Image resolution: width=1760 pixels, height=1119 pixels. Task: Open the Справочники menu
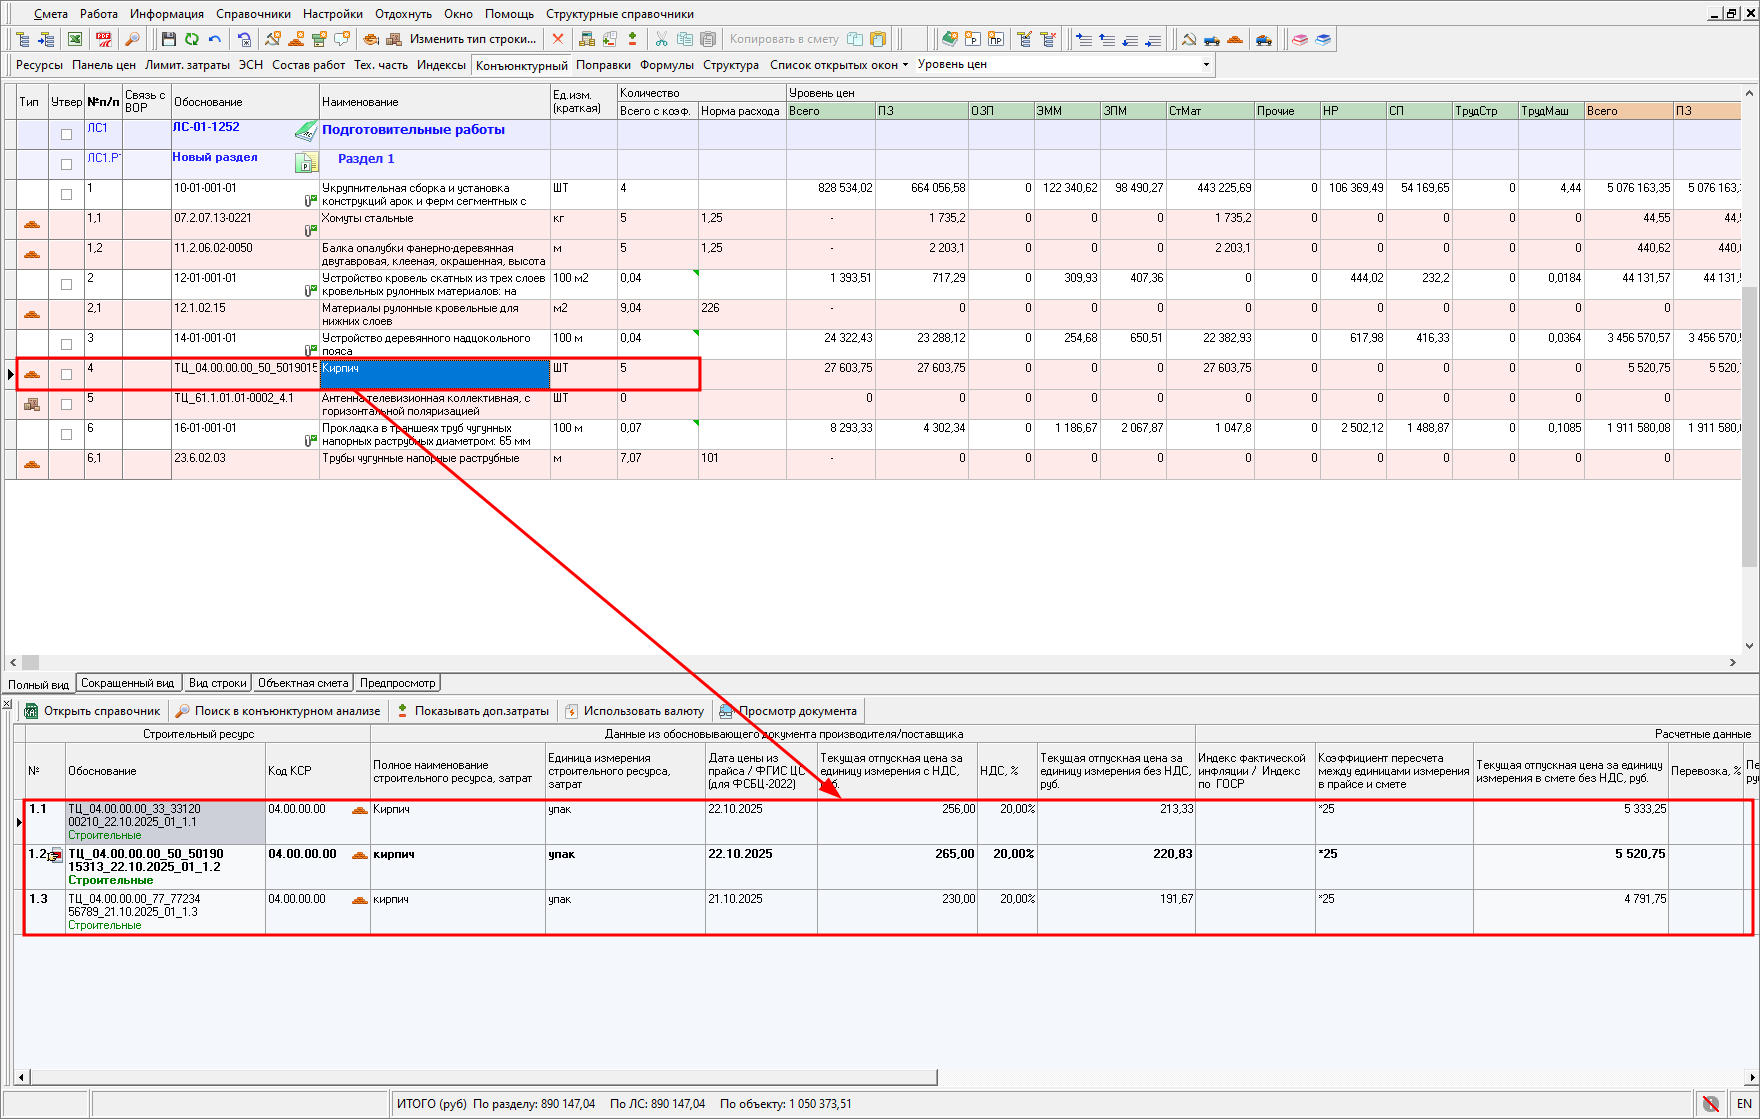253,14
